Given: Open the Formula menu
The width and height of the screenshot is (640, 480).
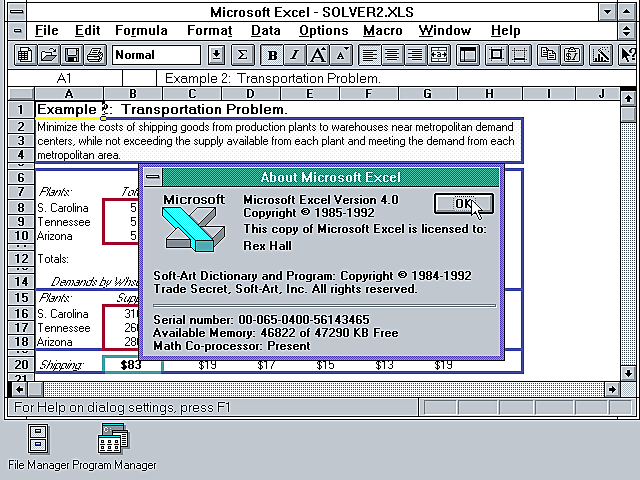Looking at the screenshot, I should tap(141, 31).
